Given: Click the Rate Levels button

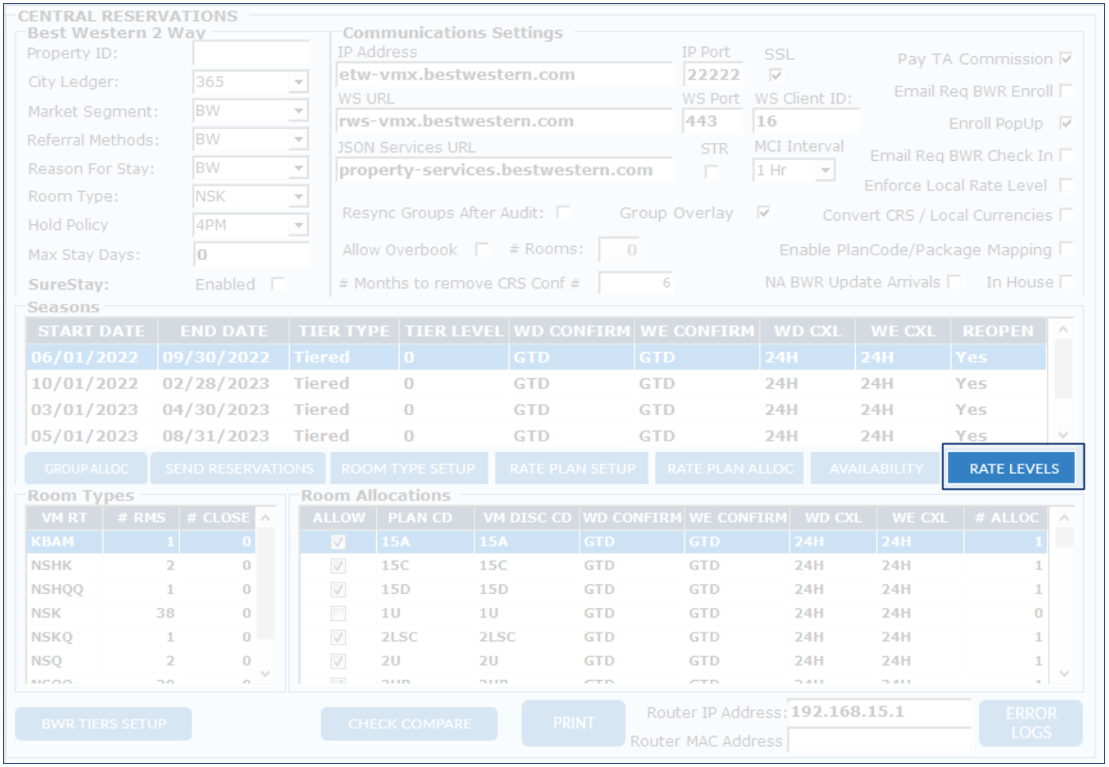Looking at the screenshot, I should click(x=1013, y=468).
